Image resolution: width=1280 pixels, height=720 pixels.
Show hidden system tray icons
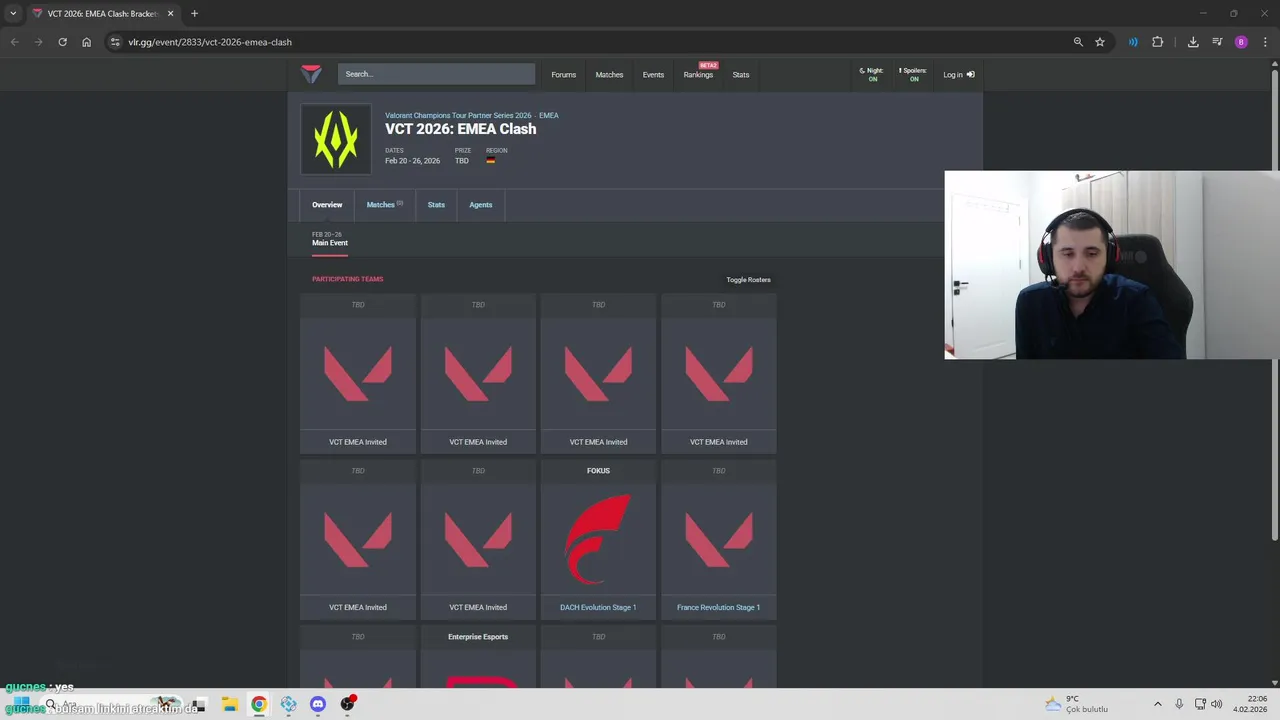point(1158,704)
